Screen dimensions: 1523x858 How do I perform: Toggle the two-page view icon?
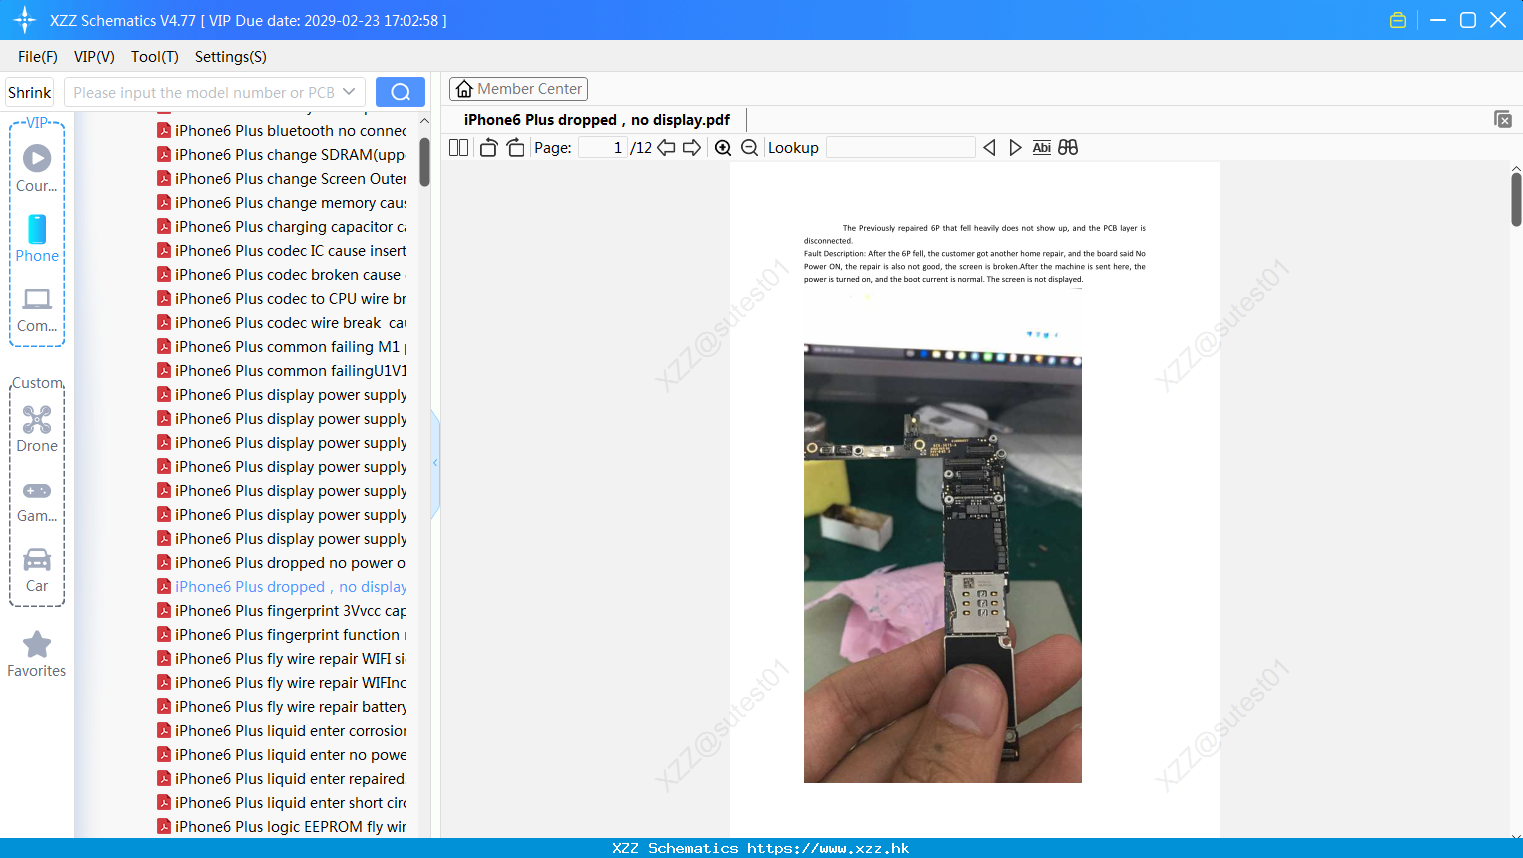tap(458, 148)
